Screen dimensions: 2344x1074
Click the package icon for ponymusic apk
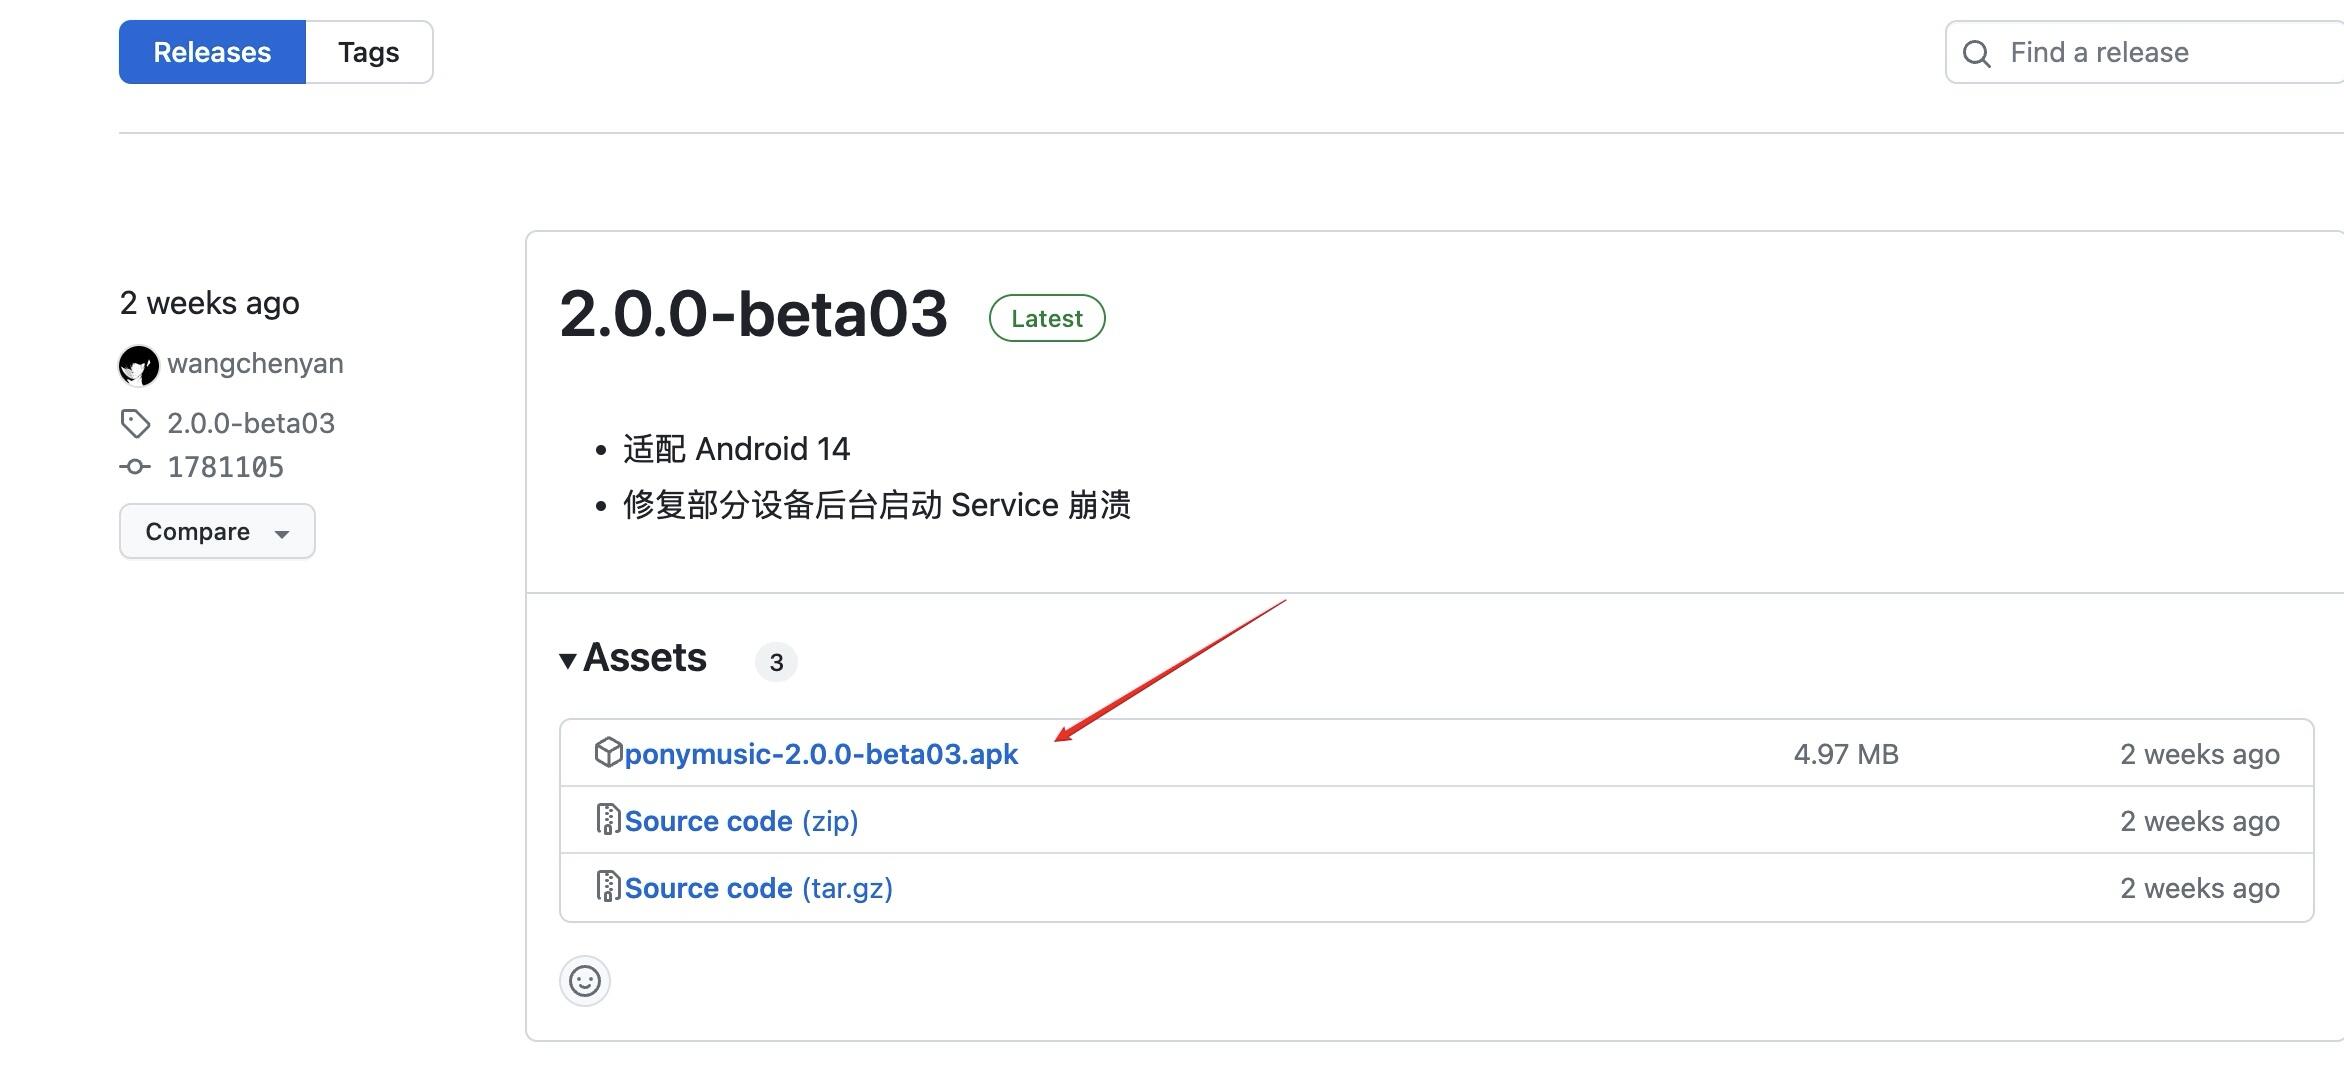coord(608,752)
